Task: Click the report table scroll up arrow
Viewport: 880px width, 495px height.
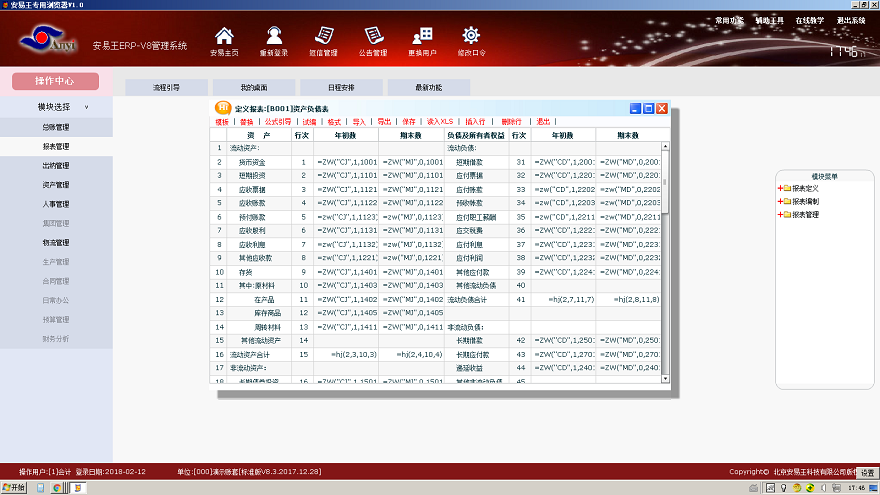Action: point(666,146)
